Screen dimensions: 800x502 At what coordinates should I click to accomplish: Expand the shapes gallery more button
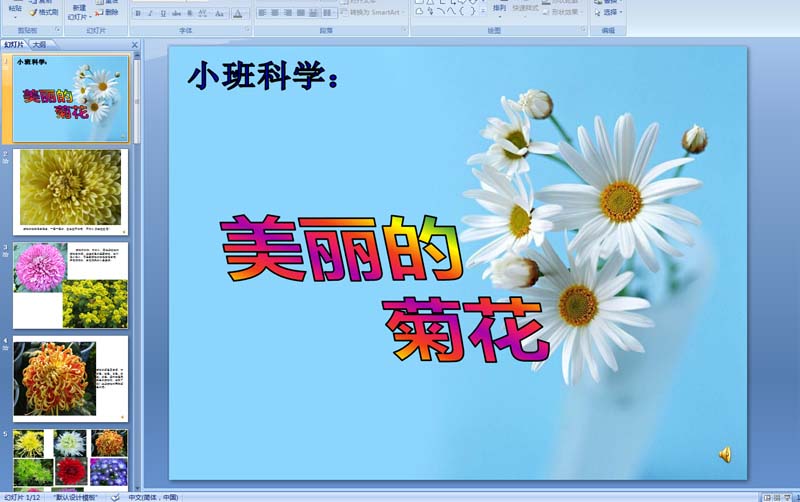point(483,11)
